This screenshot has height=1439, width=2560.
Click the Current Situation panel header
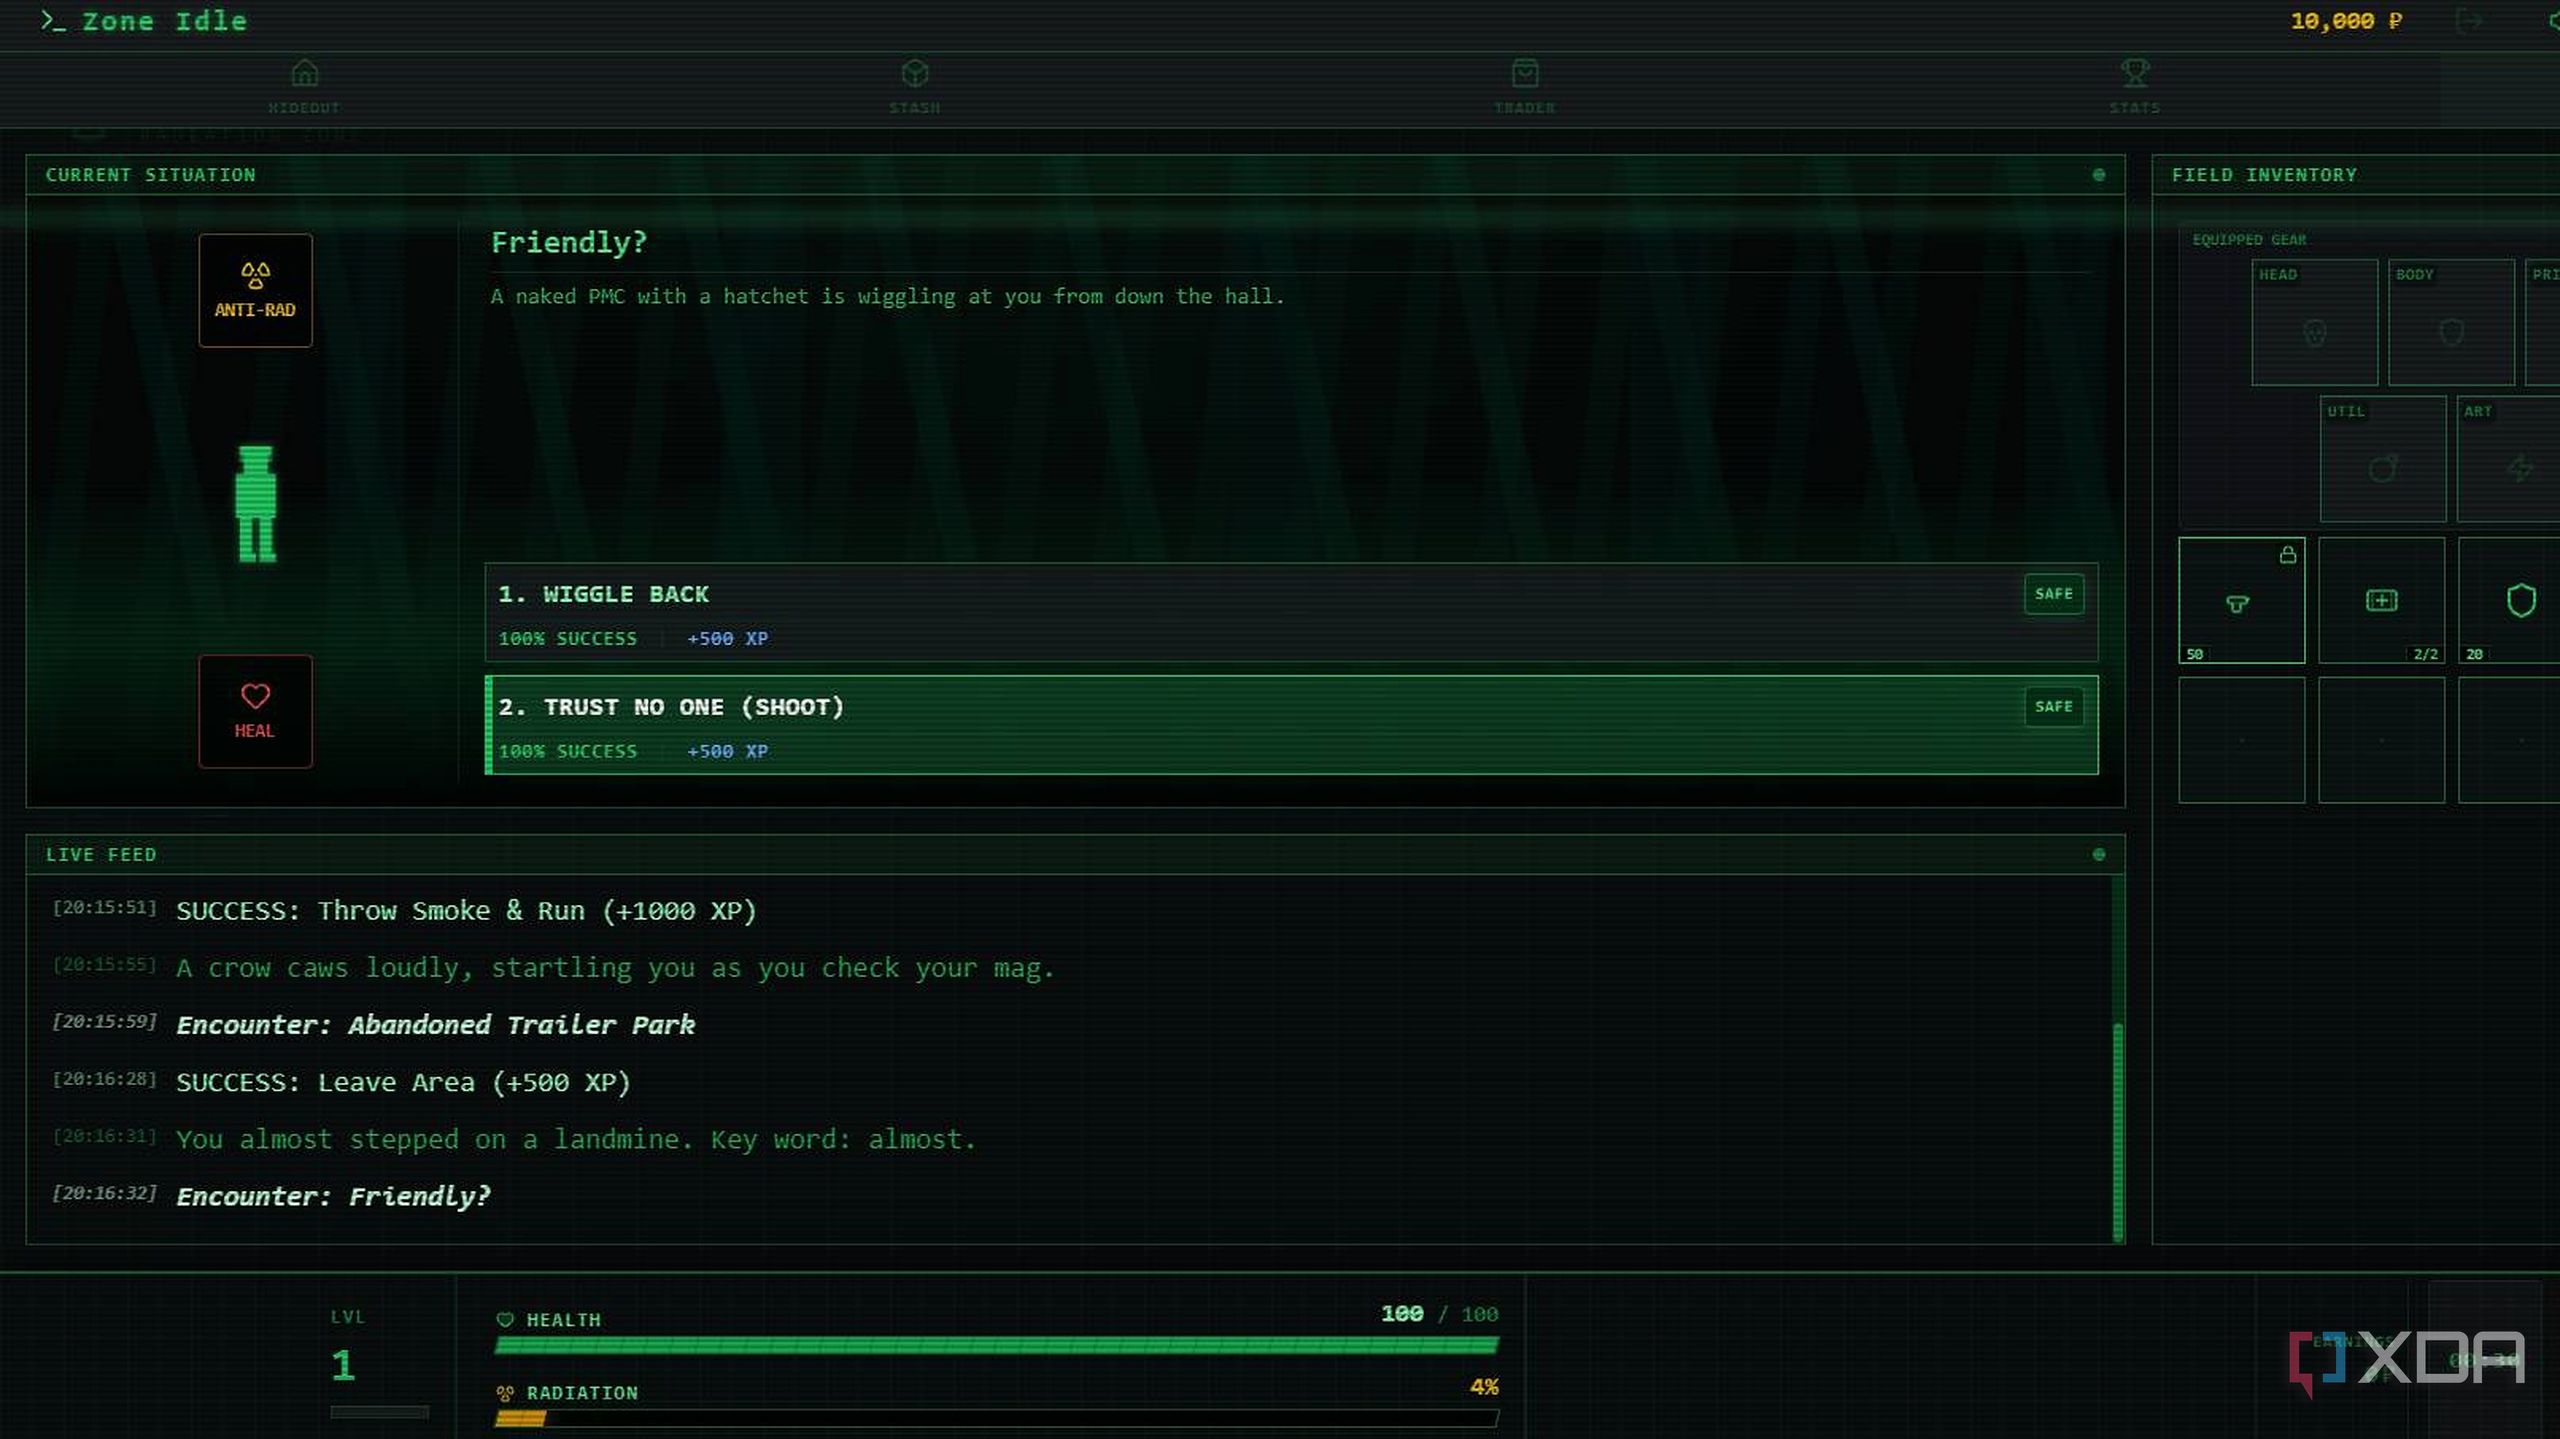point(1075,175)
